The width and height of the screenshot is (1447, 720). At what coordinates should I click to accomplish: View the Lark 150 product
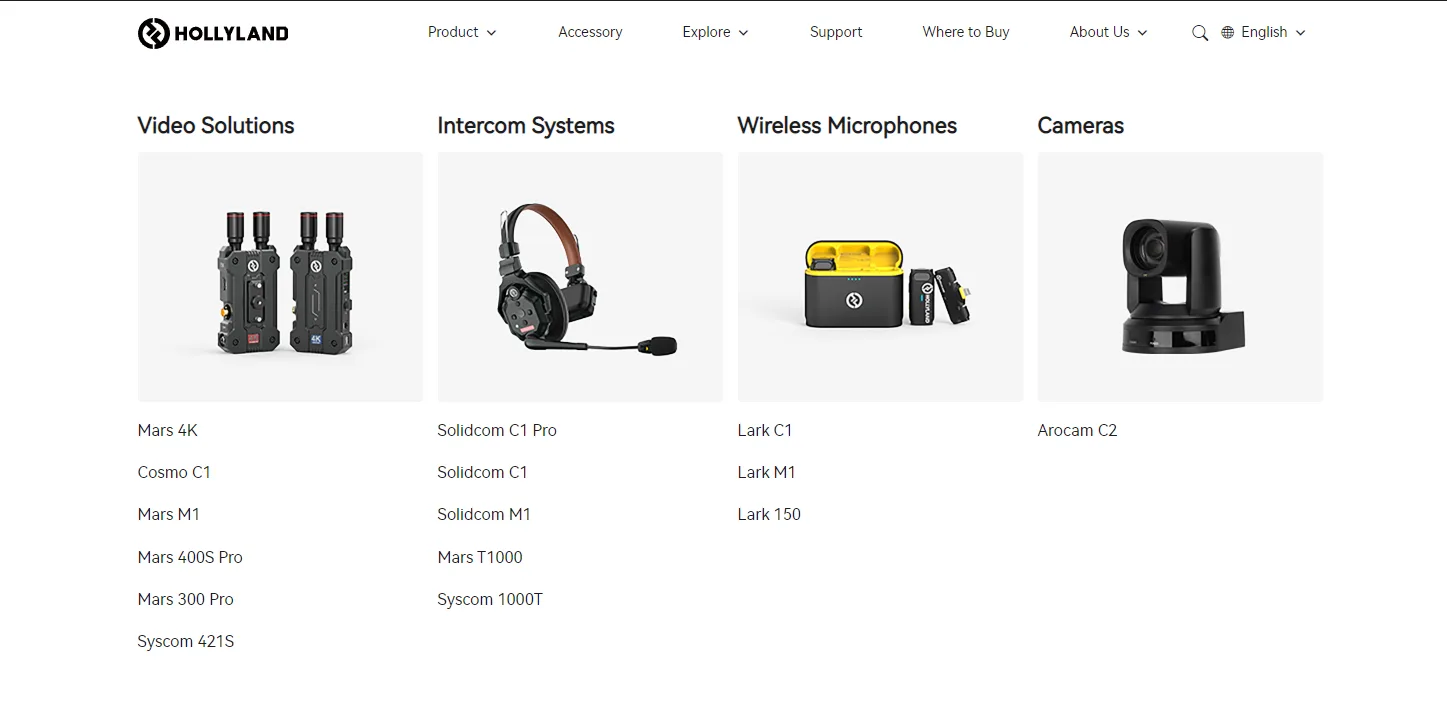(769, 514)
